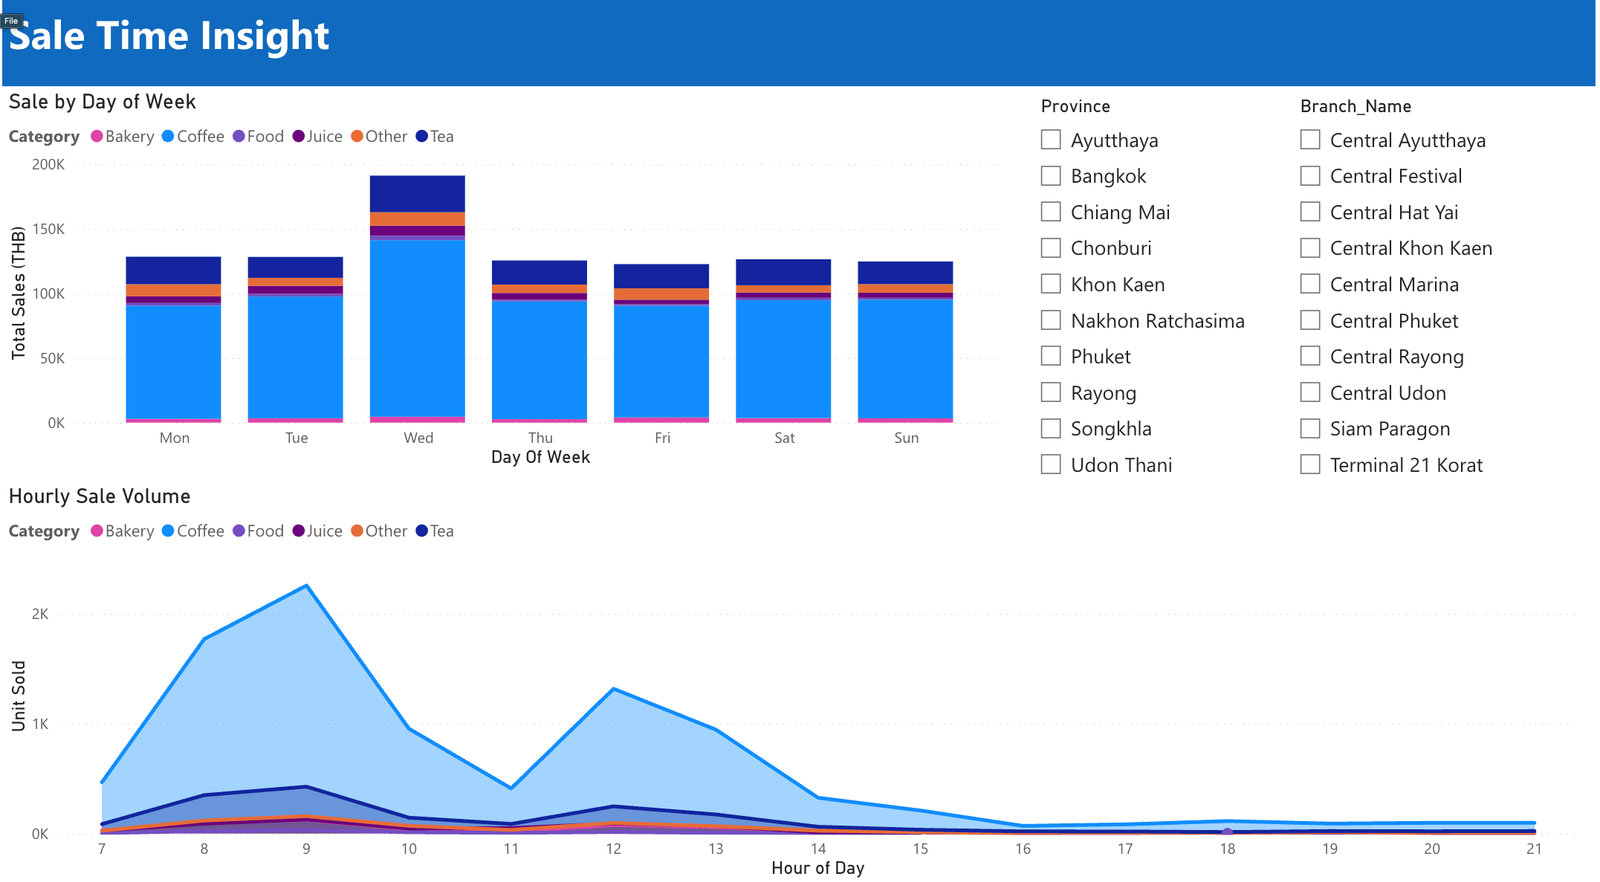
Task: Click the Coffee legend dot in Hourly Sale Volume
Action: click(x=168, y=531)
